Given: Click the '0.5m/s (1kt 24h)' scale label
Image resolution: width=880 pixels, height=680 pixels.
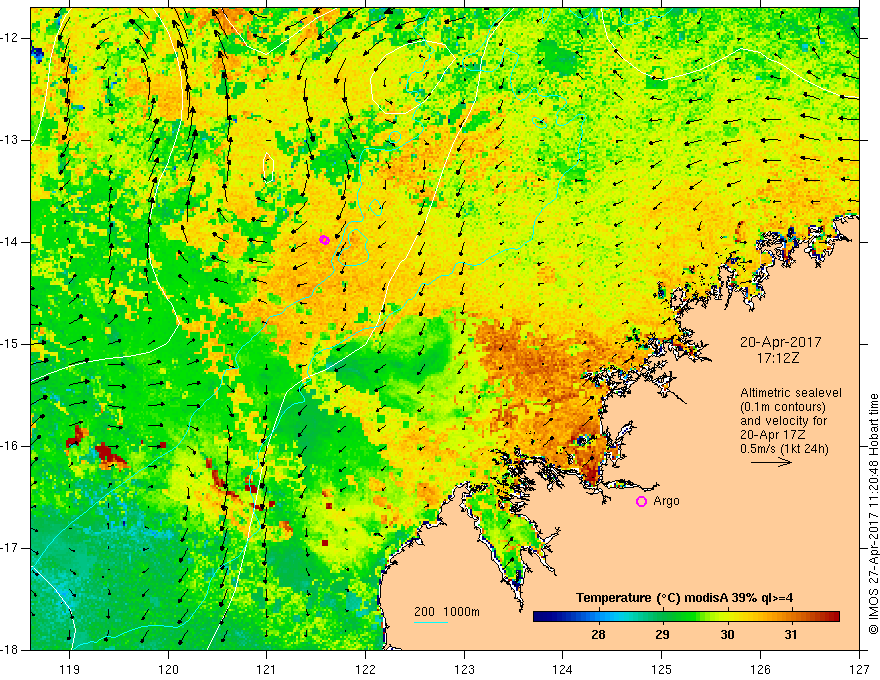Looking at the screenshot, I should pyautogui.click(x=784, y=449).
